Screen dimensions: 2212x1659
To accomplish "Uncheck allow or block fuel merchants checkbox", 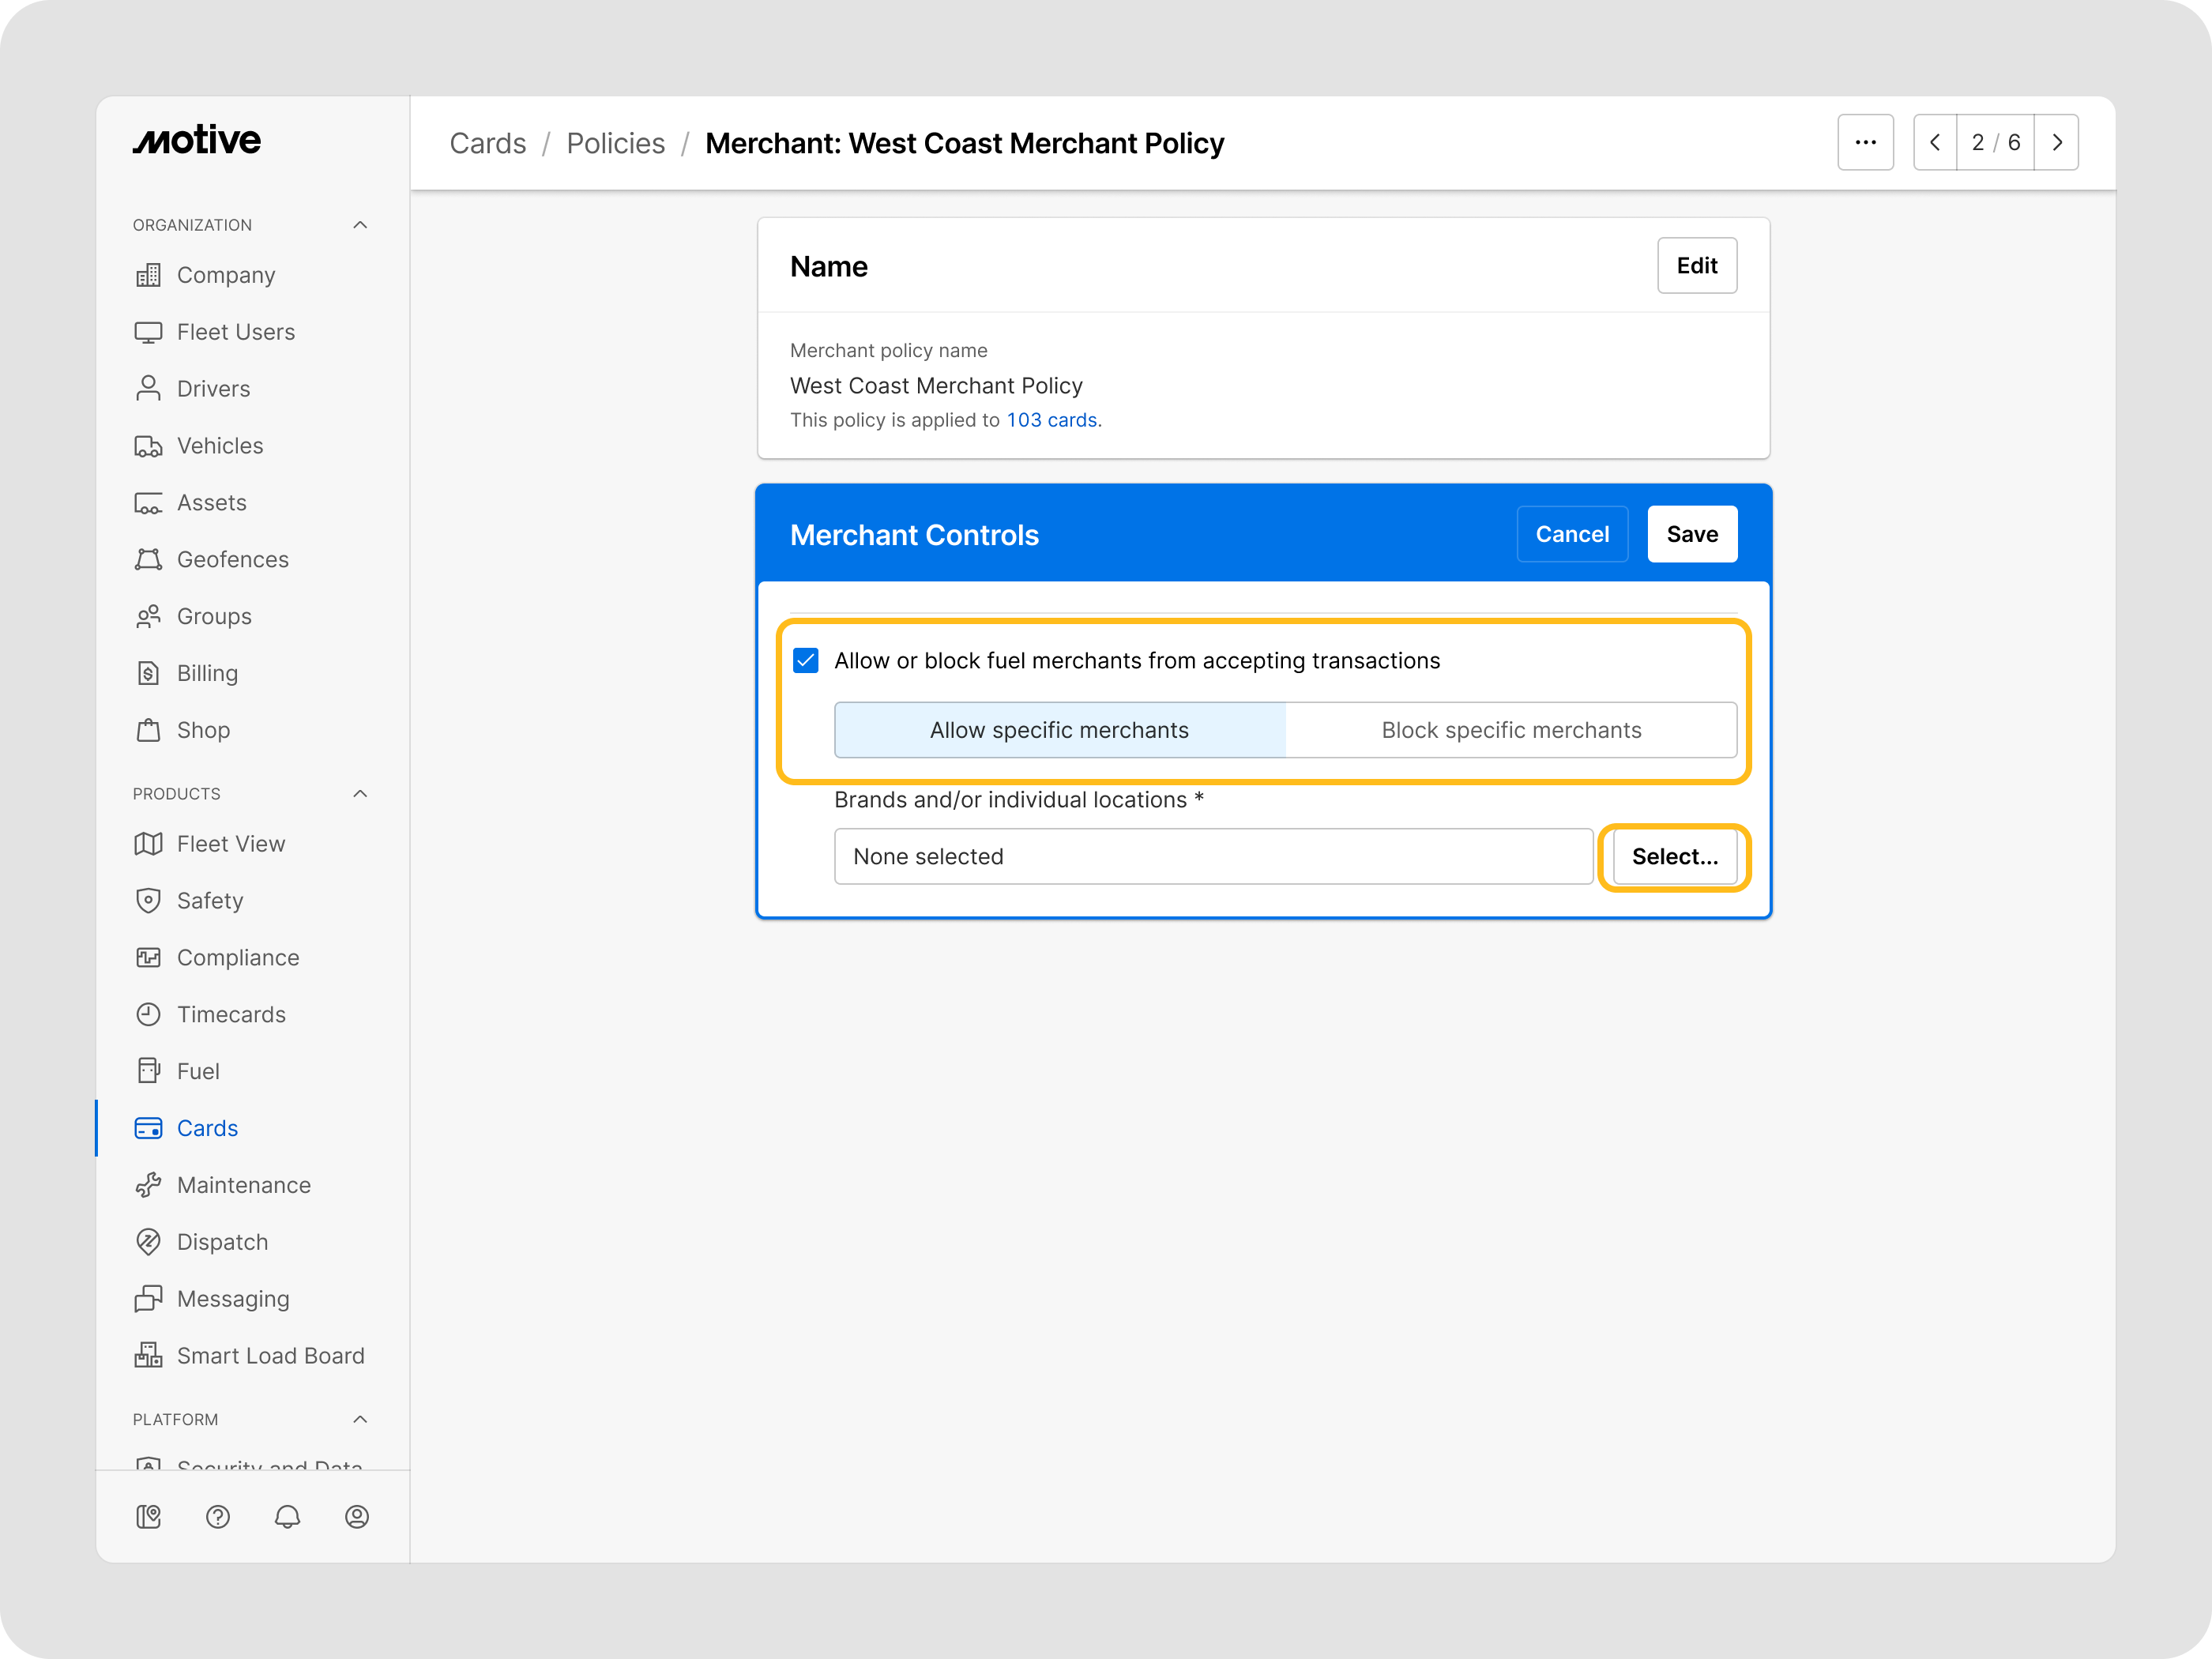I will click(806, 661).
